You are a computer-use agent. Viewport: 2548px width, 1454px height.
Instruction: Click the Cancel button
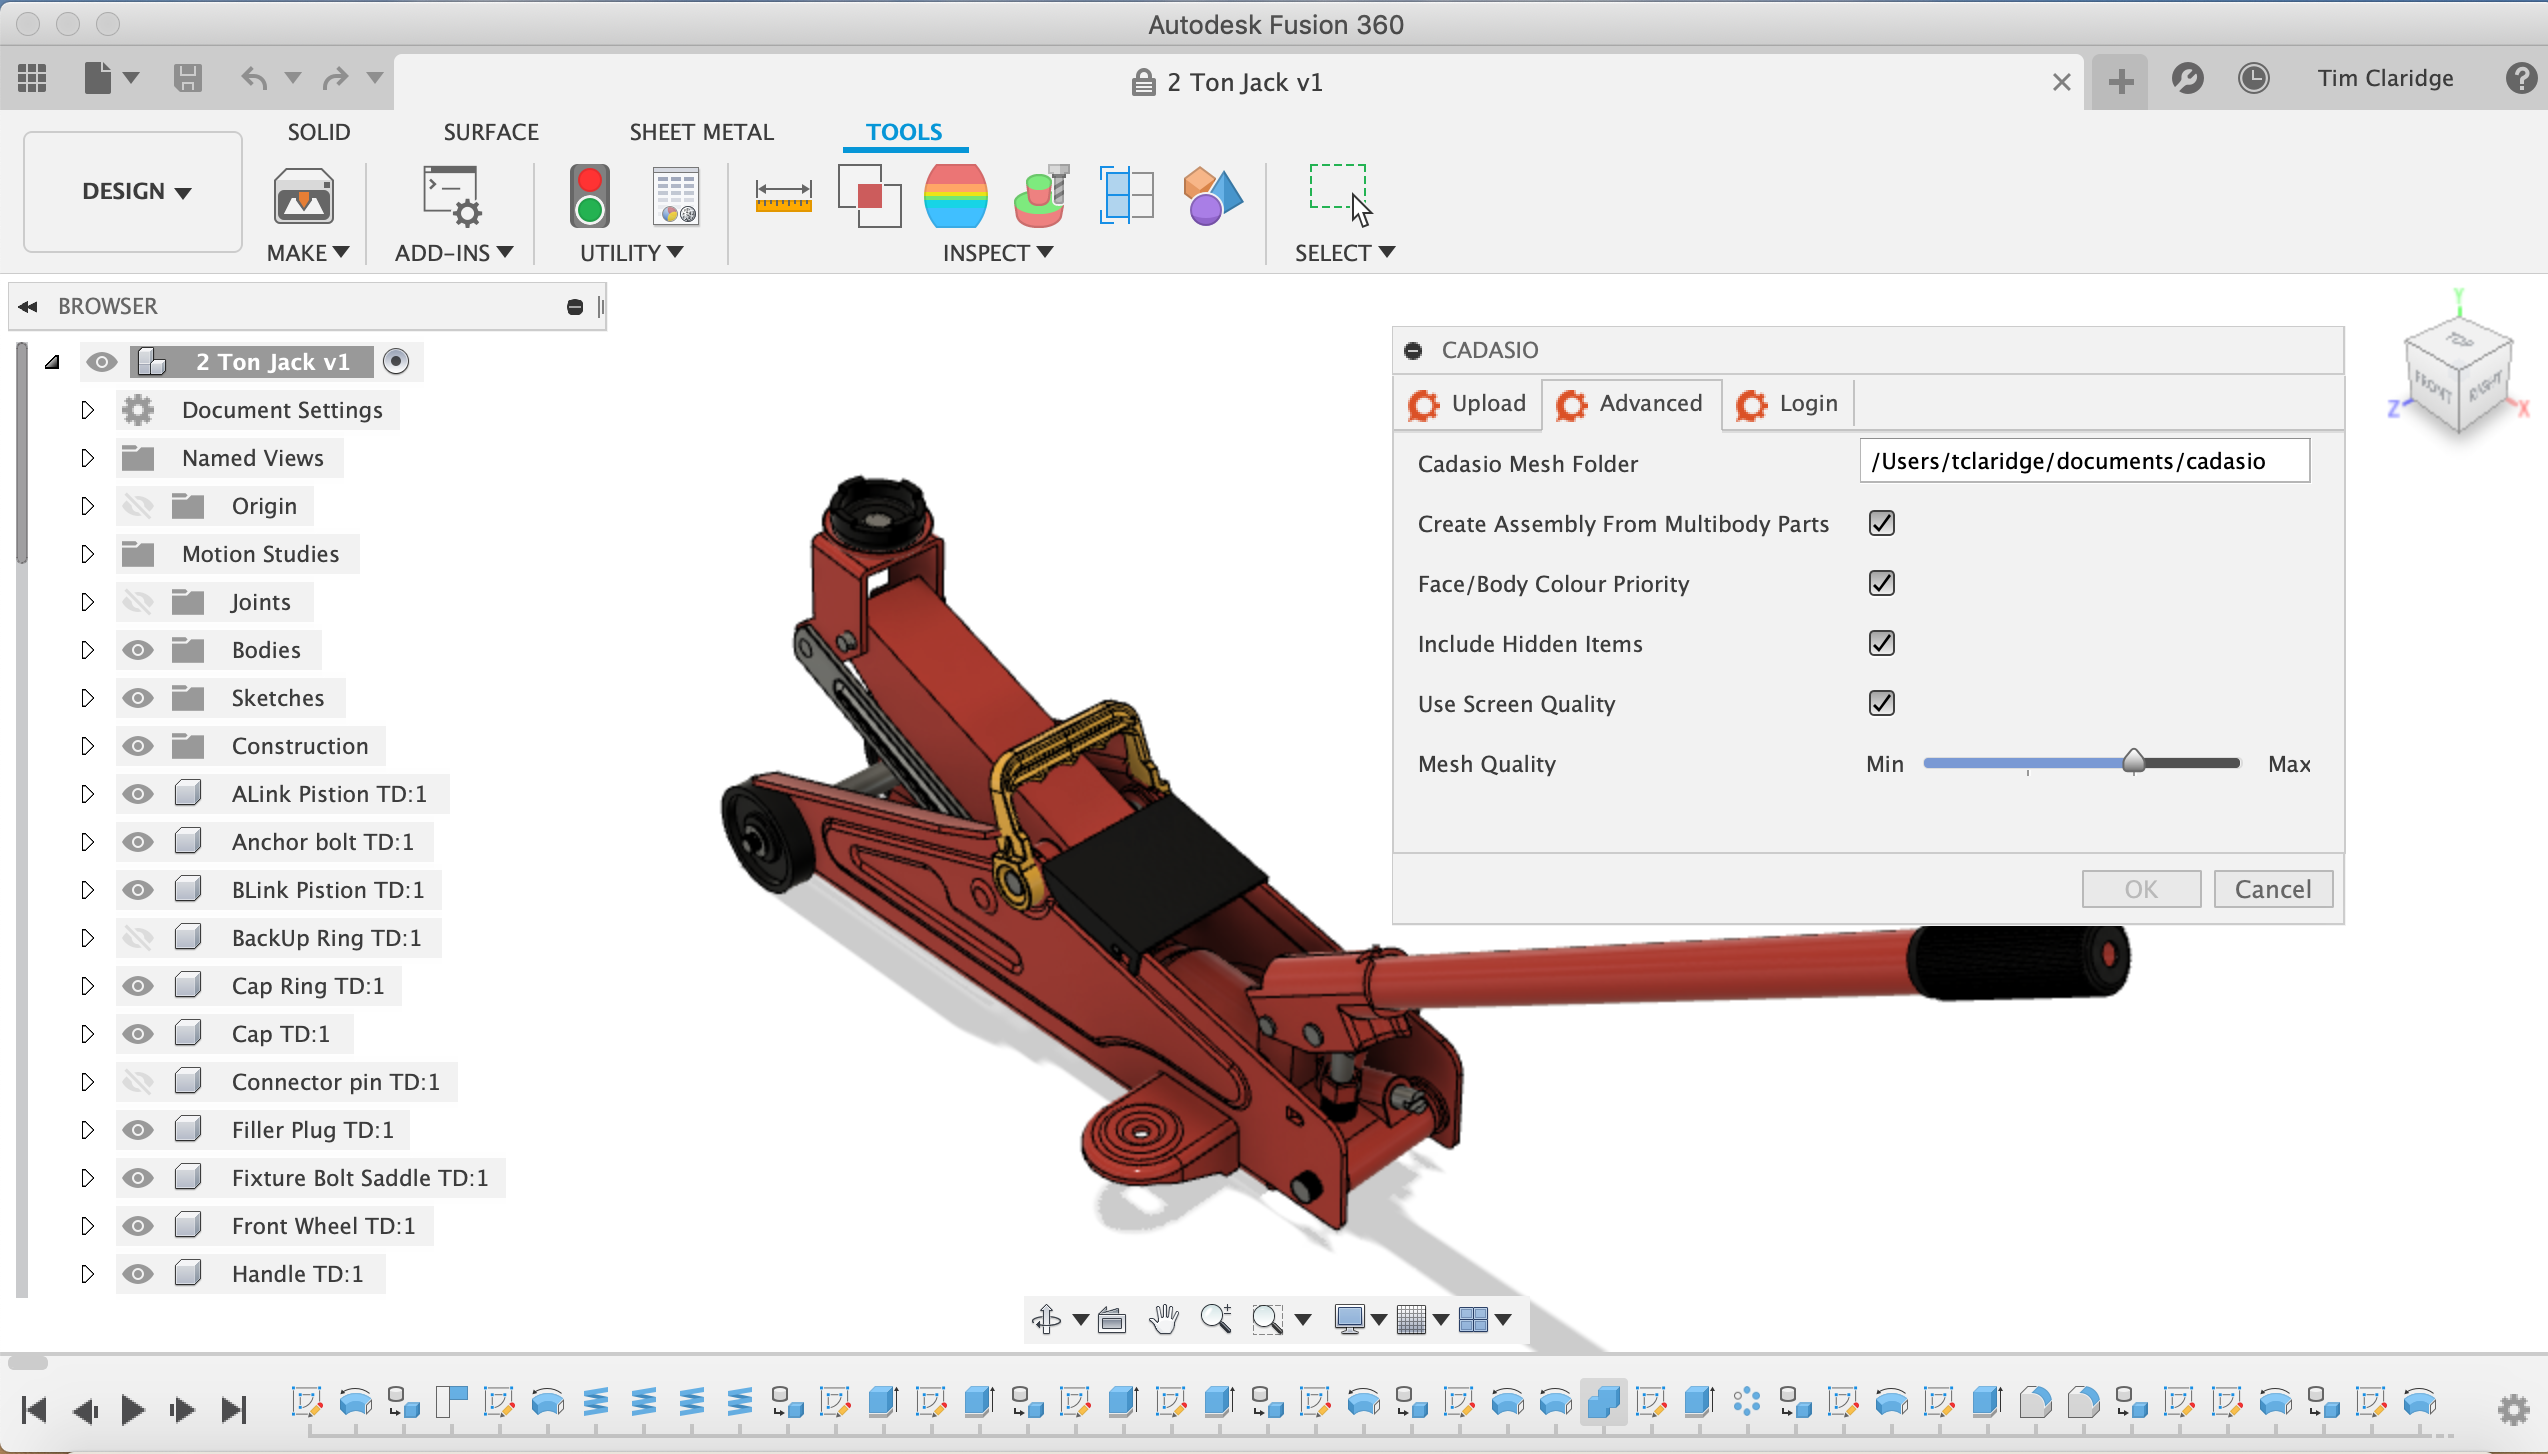point(2272,889)
